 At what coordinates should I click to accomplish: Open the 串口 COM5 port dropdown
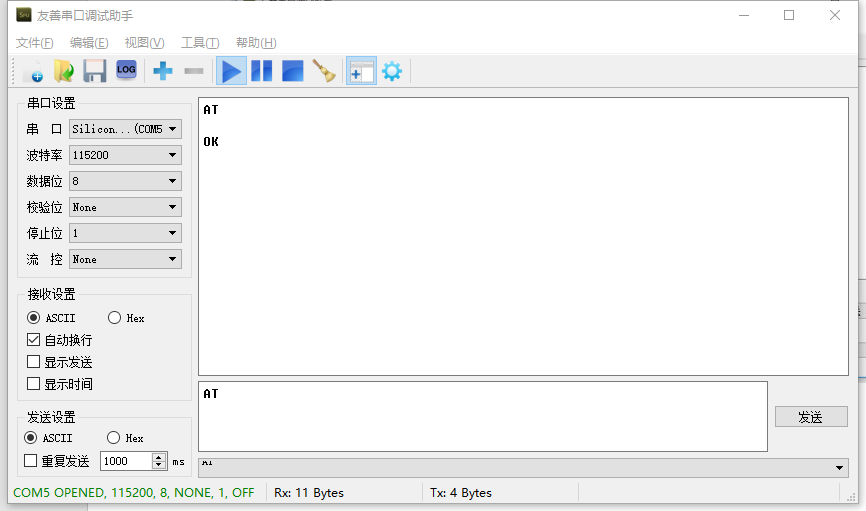125,129
